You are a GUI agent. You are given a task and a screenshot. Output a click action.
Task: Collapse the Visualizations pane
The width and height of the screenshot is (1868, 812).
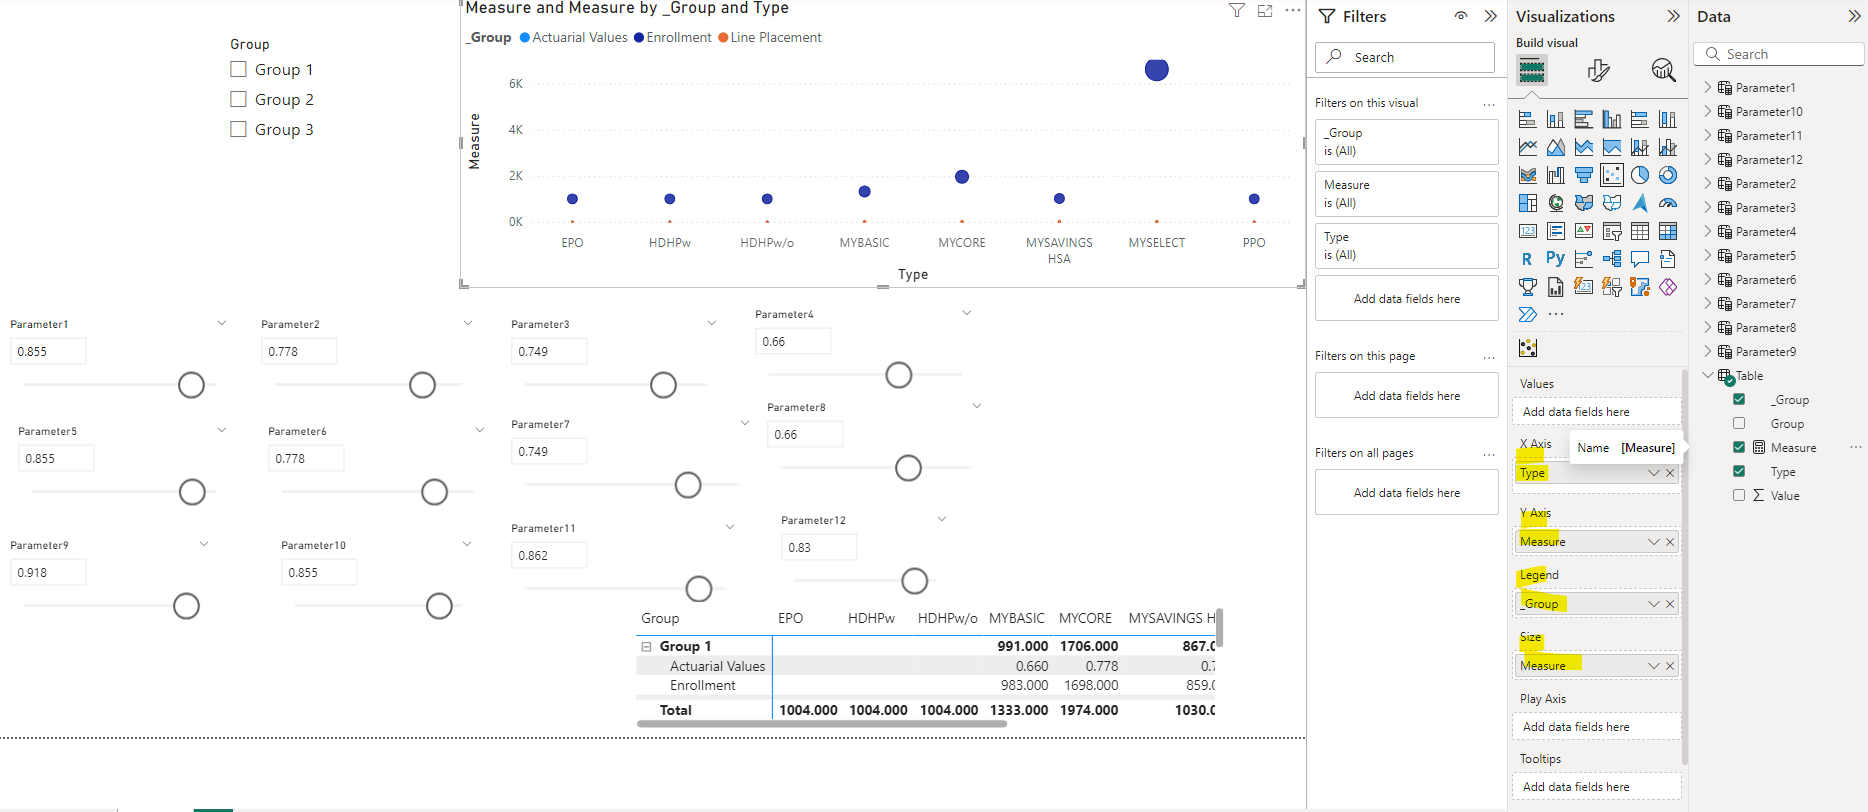(1673, 16)
